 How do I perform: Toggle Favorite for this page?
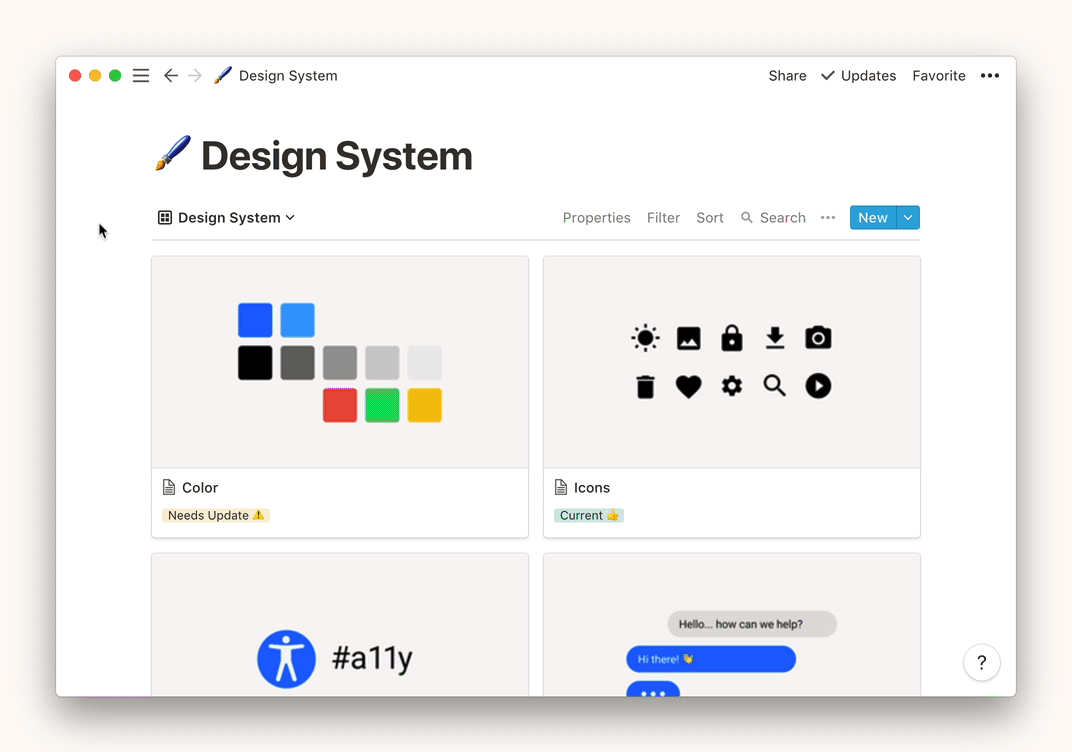click(x=938, y=76)
